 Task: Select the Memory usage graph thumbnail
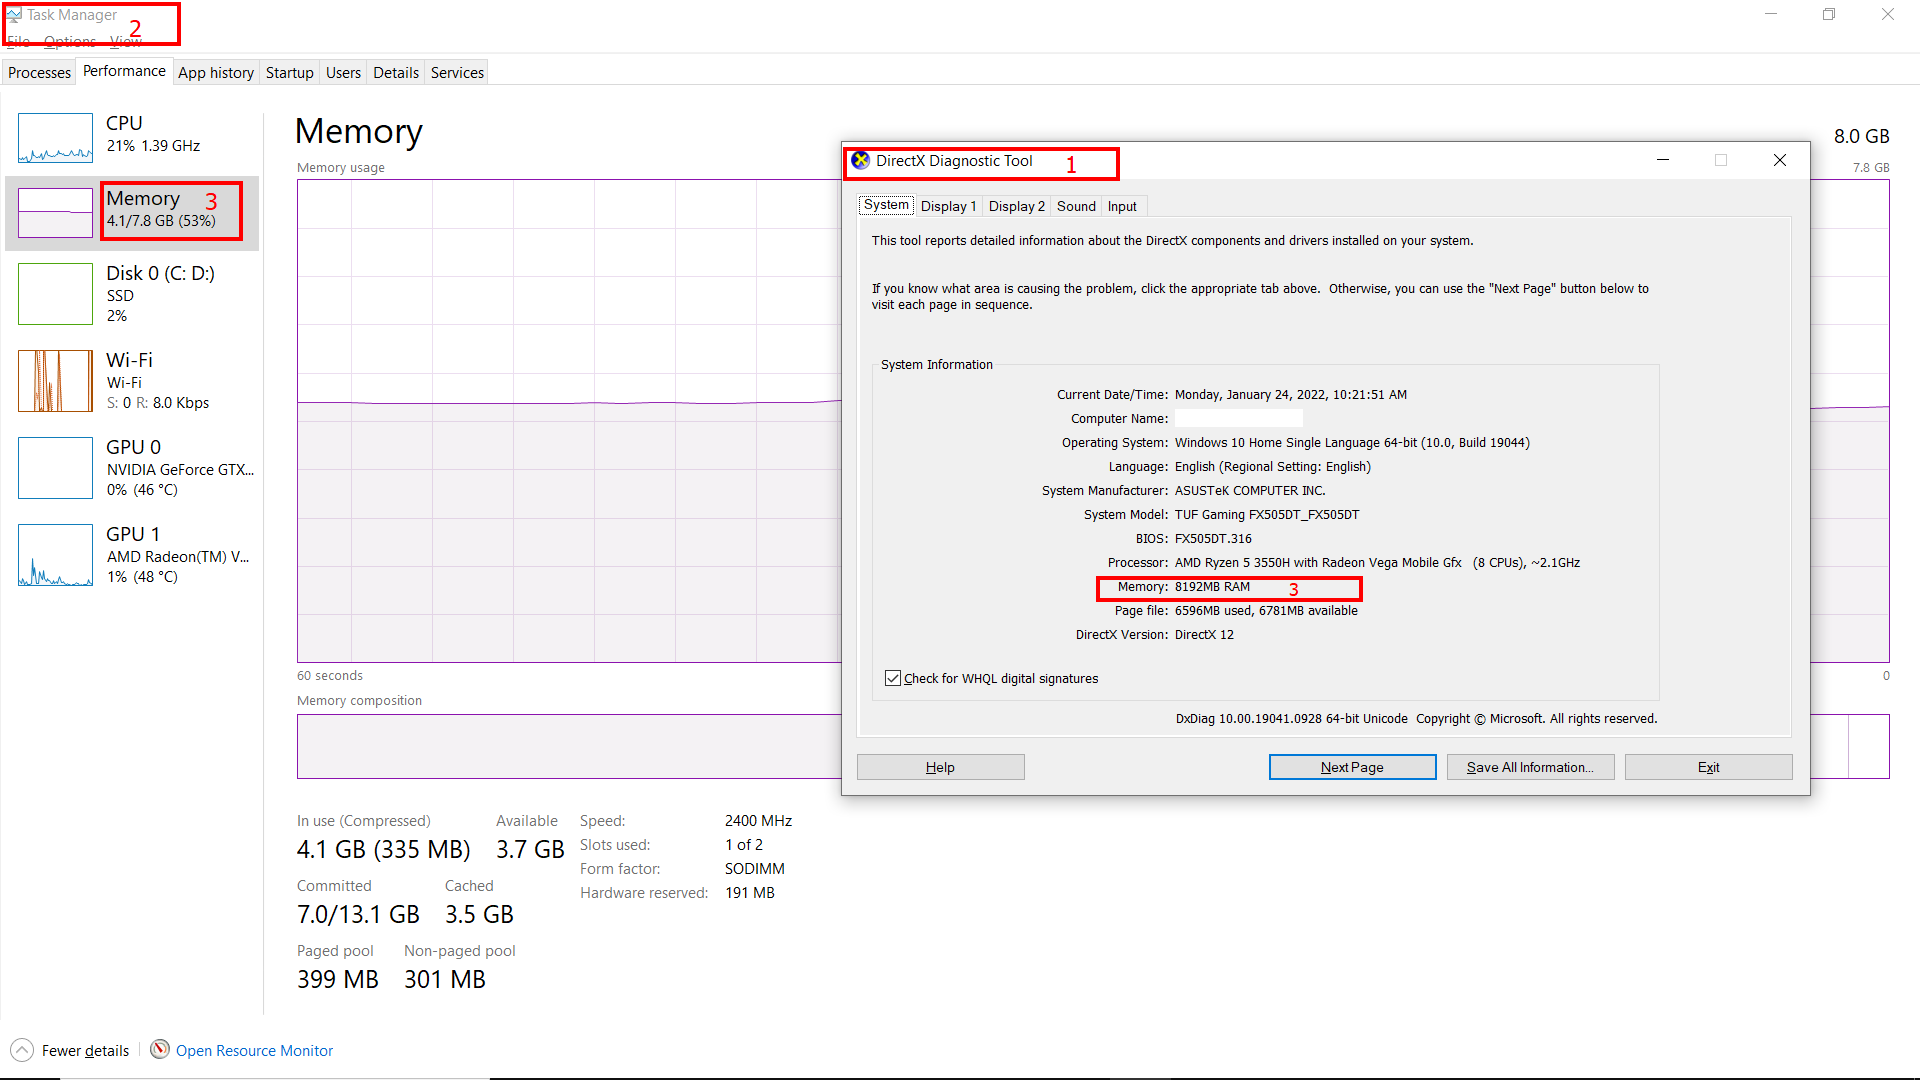[x=55, y=213]
